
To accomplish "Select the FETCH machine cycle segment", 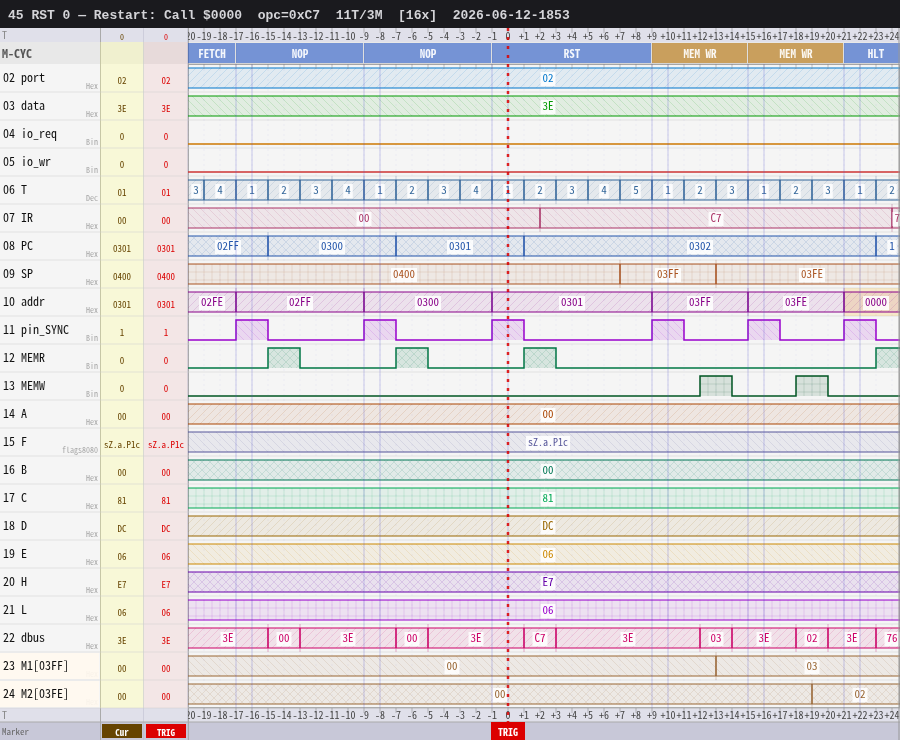I will [212, 54].
